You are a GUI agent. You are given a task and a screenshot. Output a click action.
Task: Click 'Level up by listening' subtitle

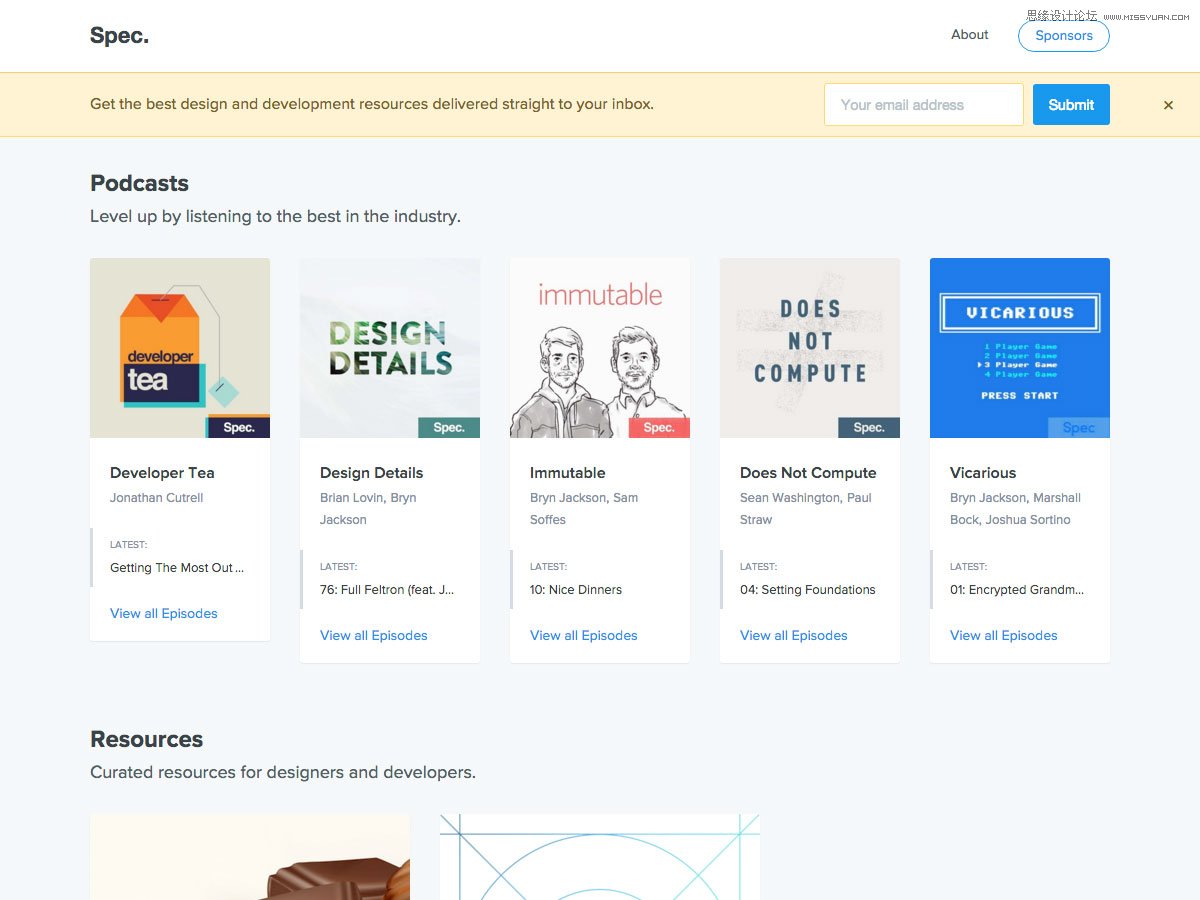(275, 217)
